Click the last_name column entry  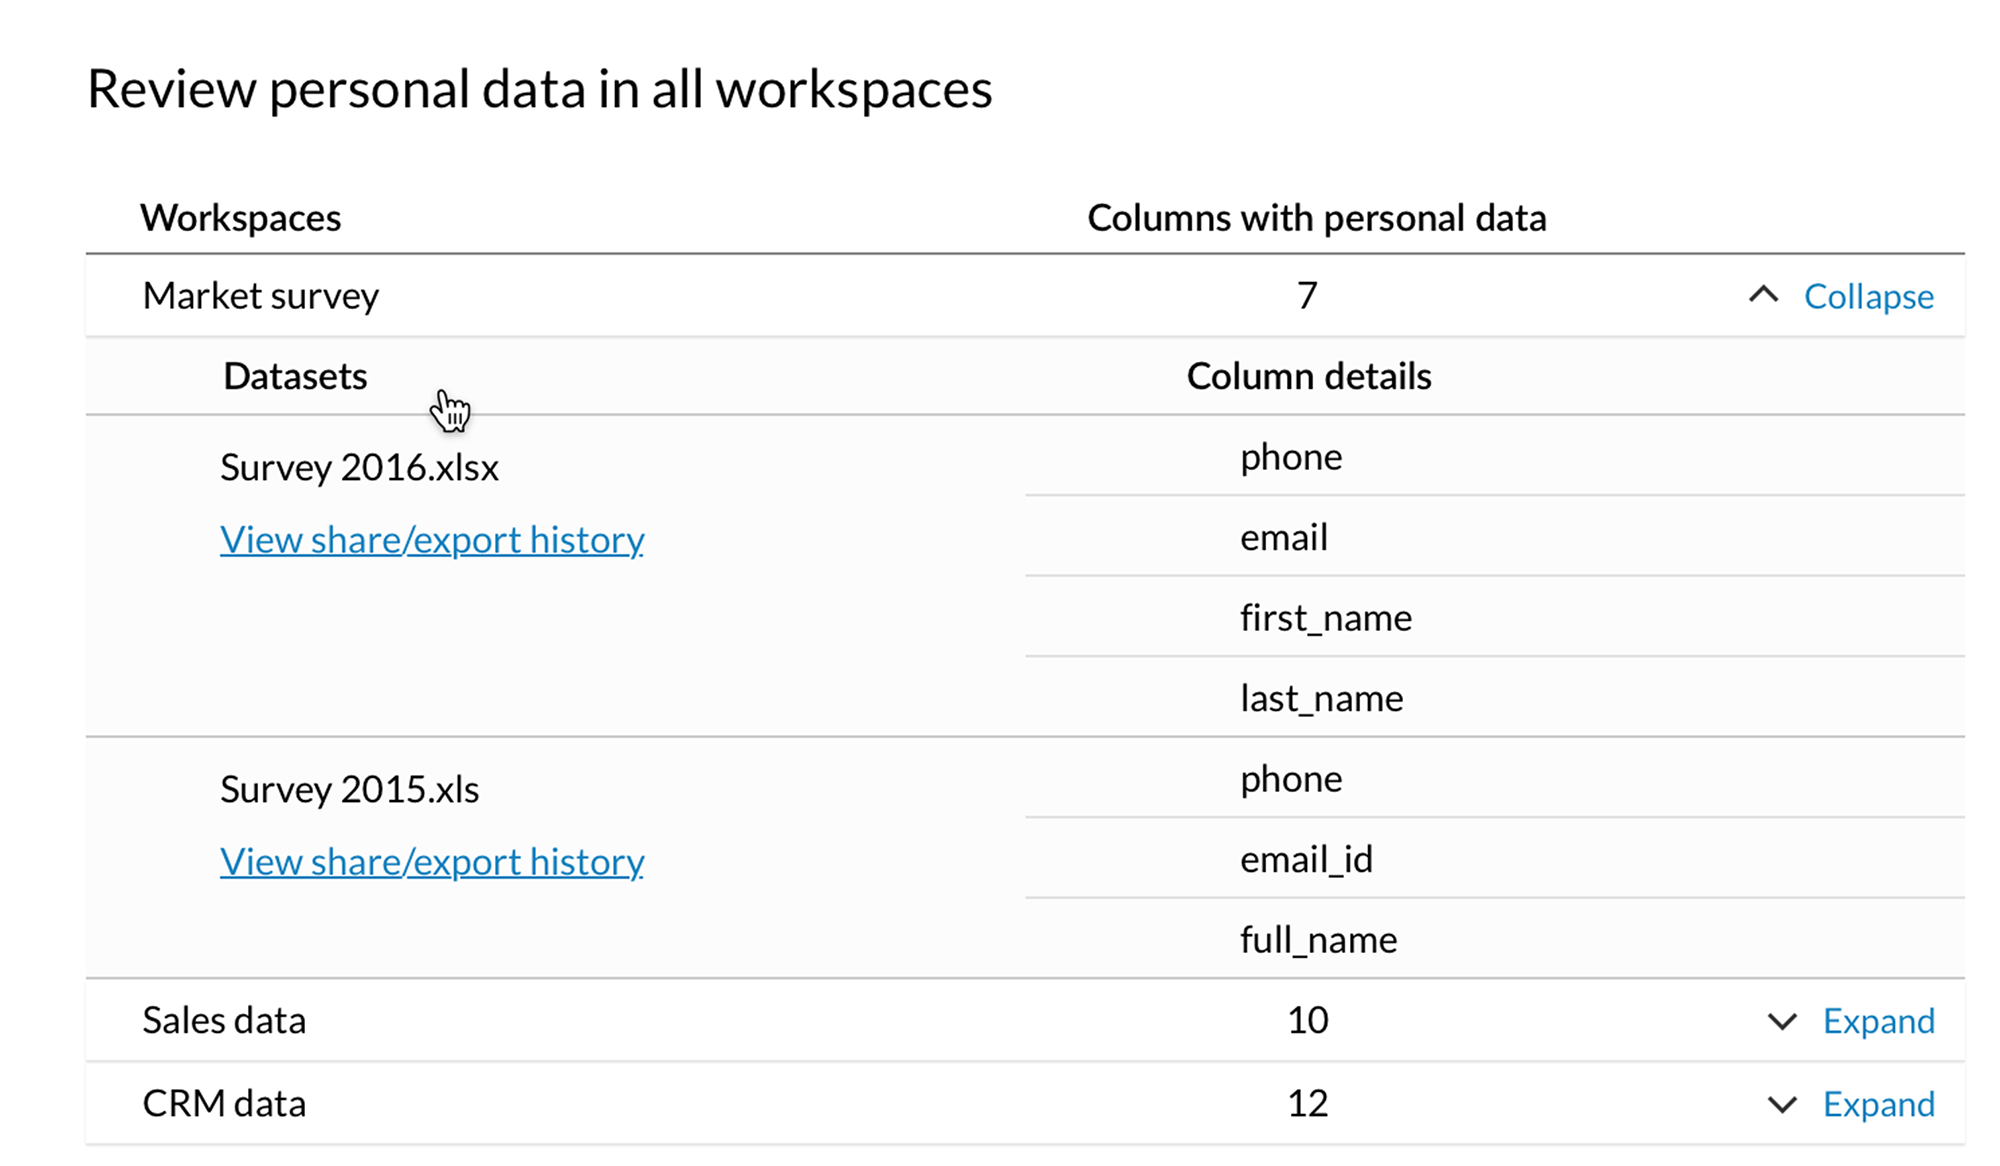coord(1321,698)
